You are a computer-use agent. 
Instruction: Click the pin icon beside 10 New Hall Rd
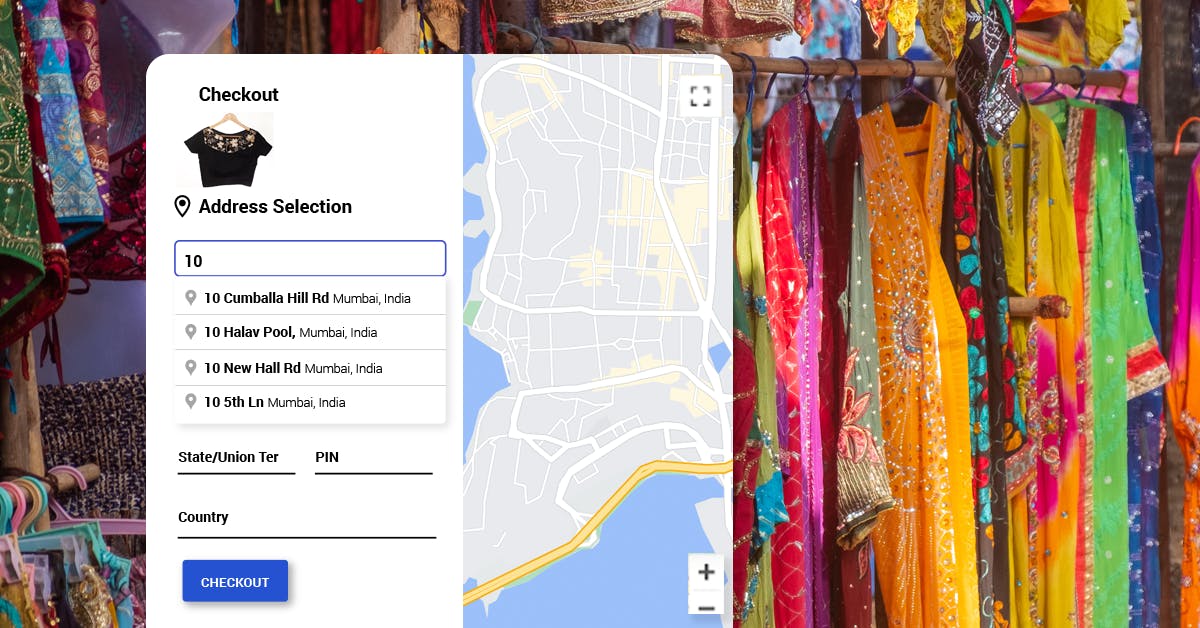191,367
